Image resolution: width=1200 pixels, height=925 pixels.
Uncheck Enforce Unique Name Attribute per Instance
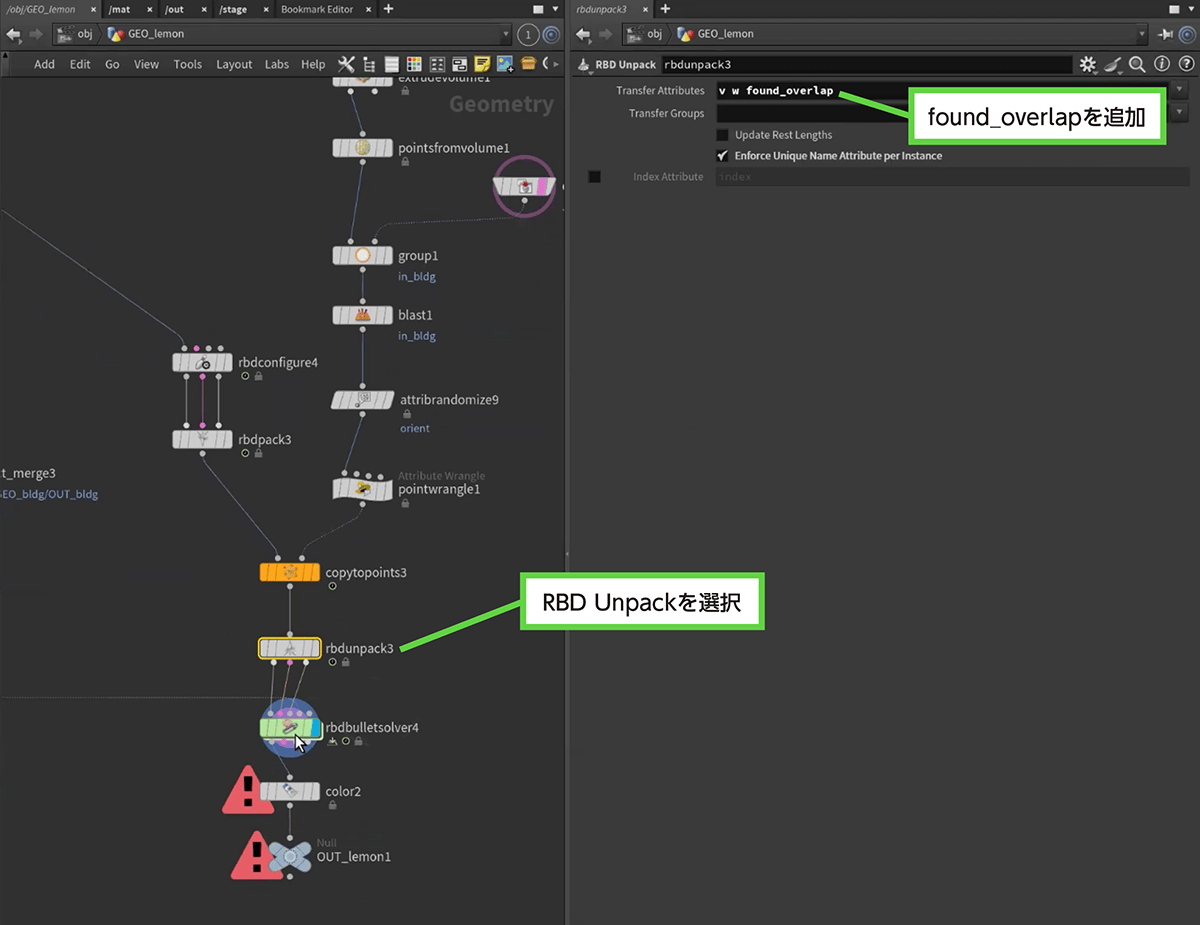coord(723,156)
